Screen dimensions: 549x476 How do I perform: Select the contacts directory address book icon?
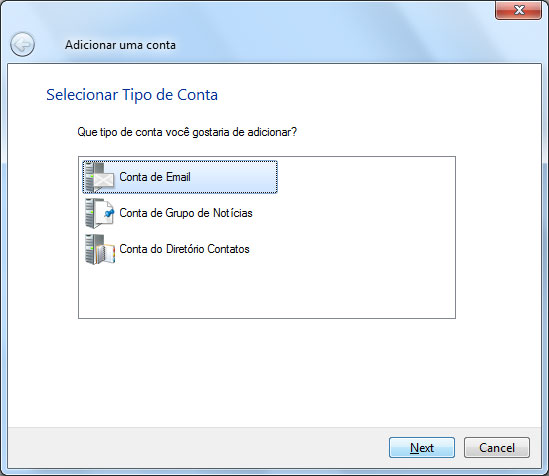click(x=100, y=249)
